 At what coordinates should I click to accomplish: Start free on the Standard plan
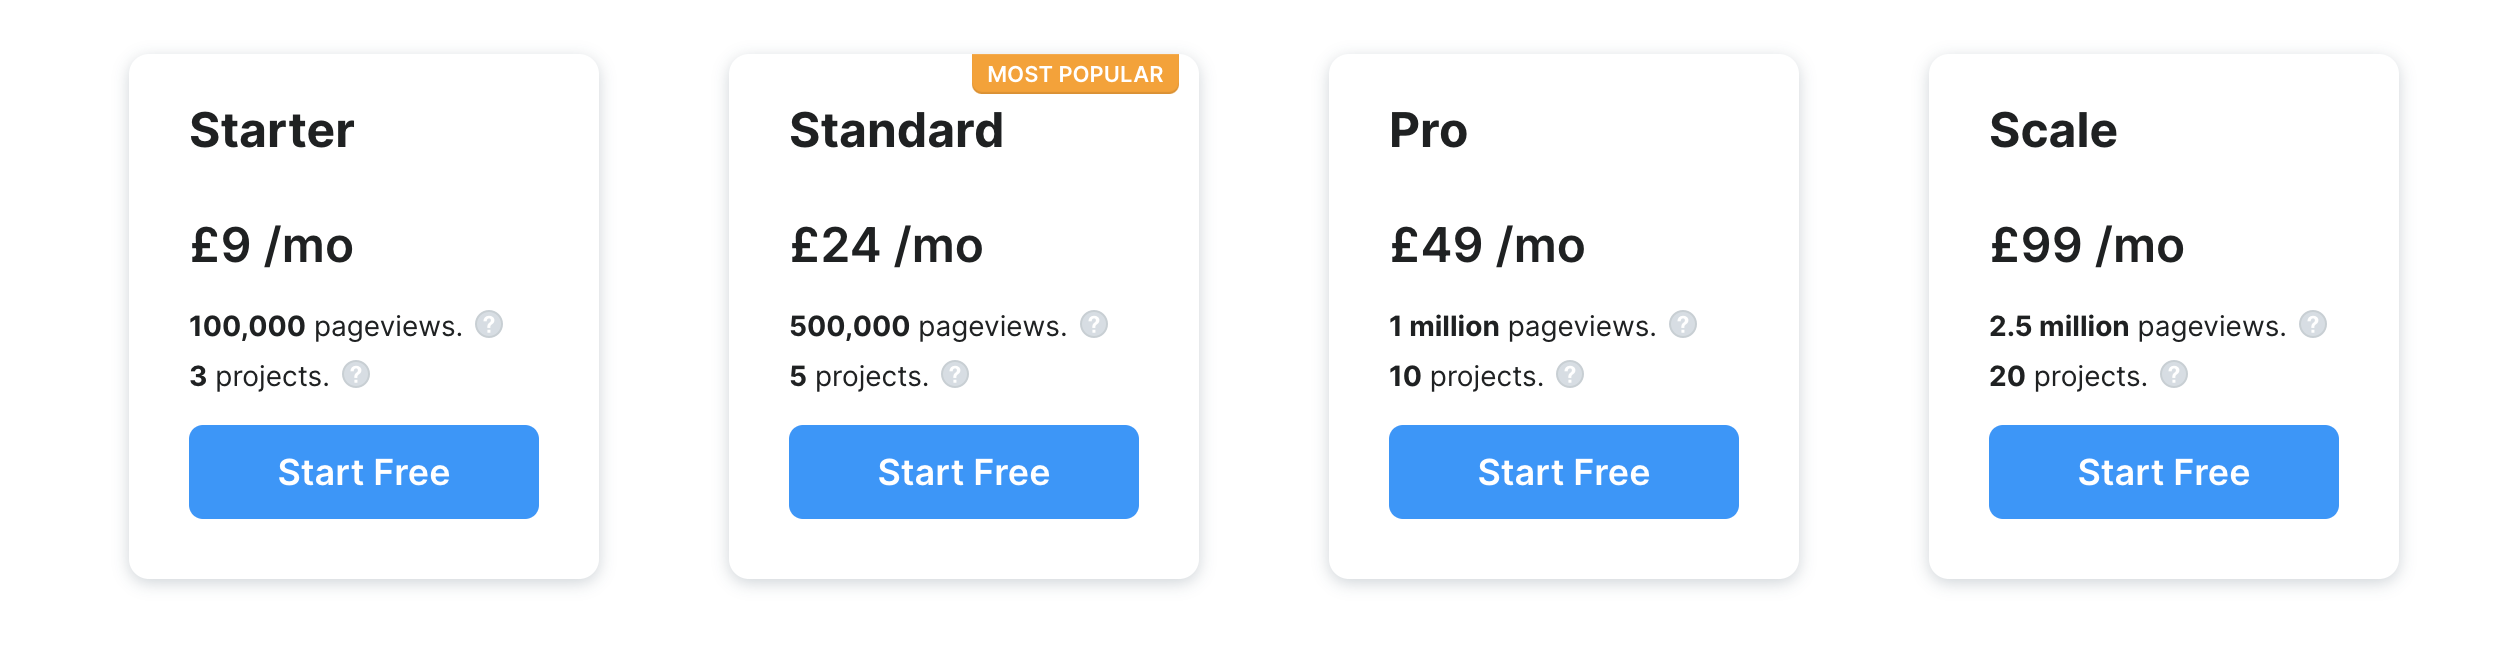[964, 472]
